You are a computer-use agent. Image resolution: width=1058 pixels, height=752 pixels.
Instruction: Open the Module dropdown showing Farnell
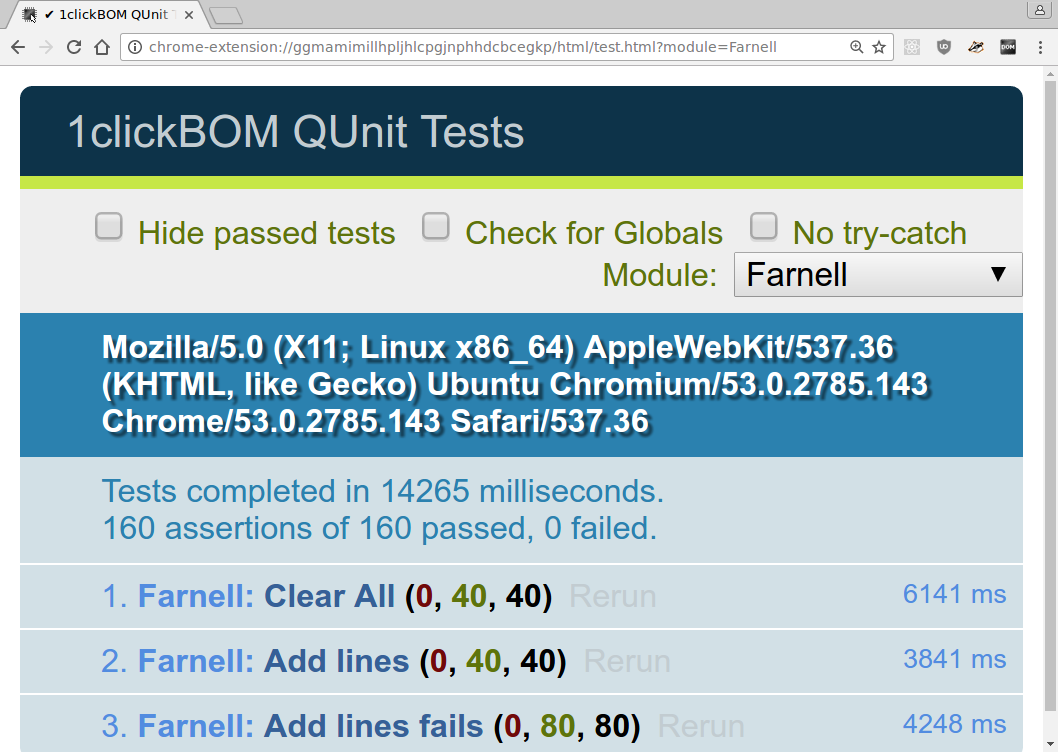[877, 274]
